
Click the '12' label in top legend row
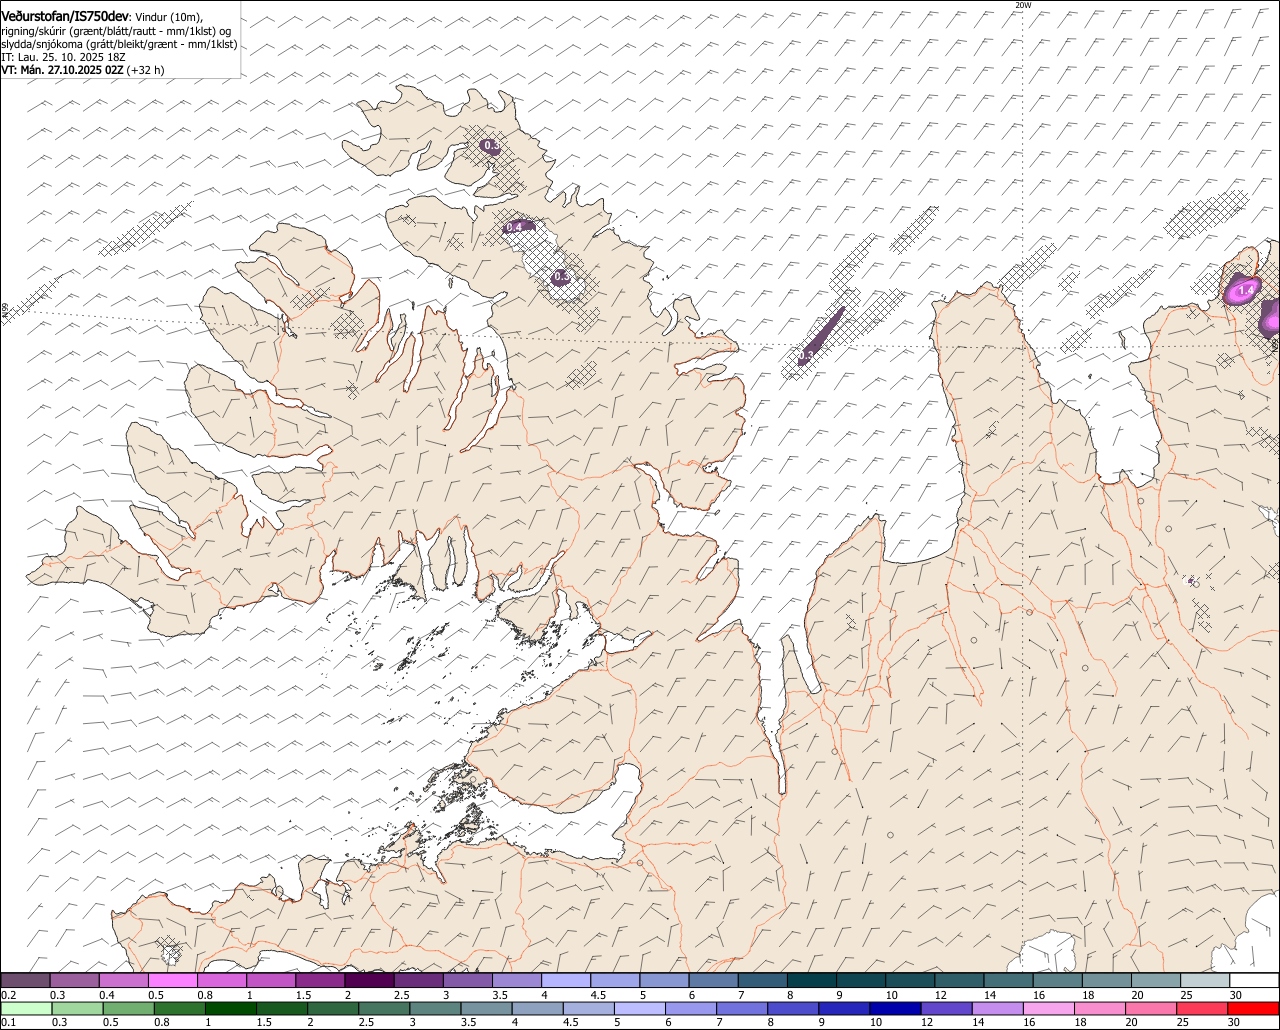[941, 995]
